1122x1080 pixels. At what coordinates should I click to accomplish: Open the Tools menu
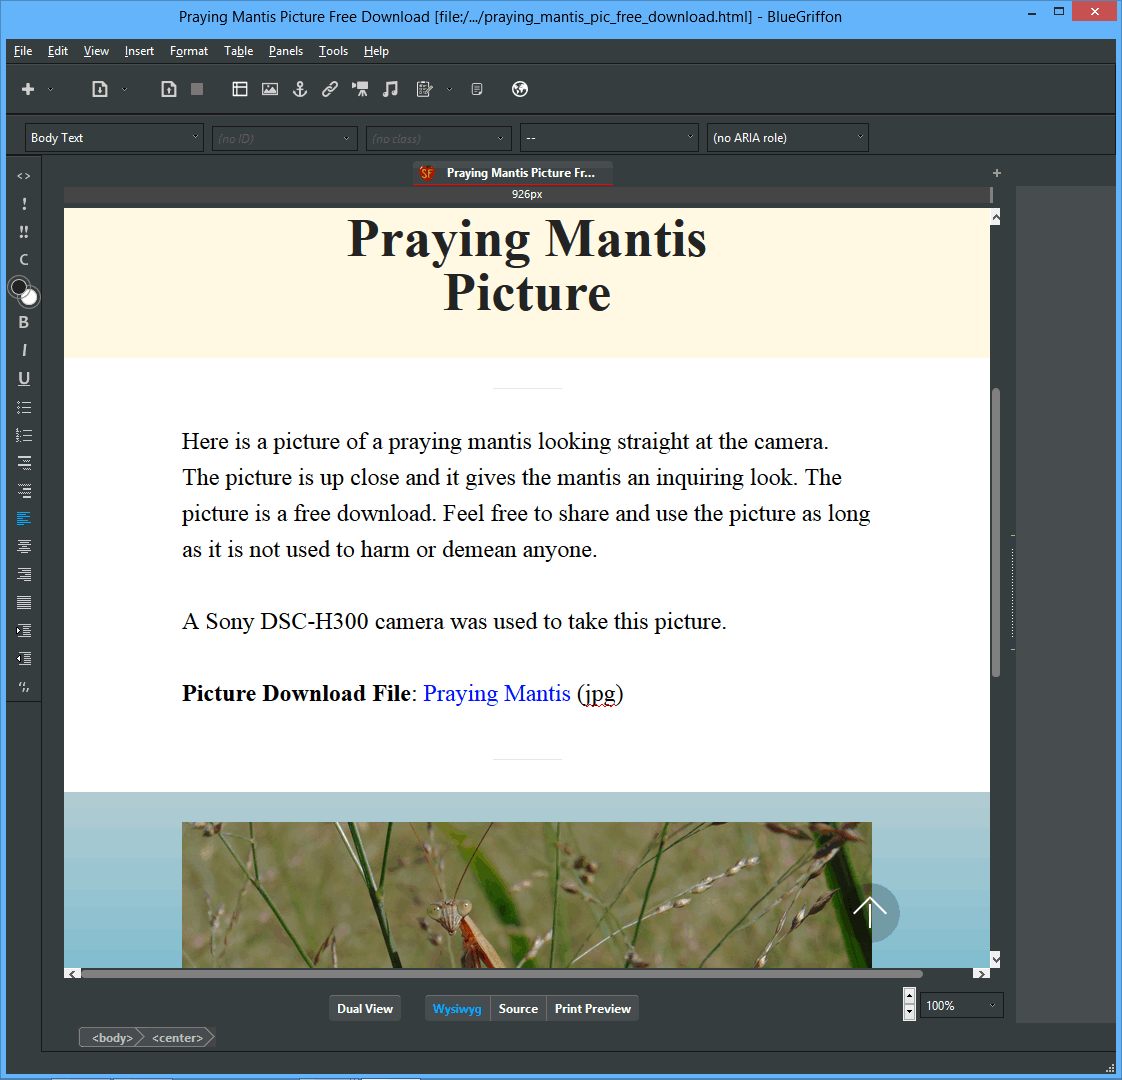(x=333, y=51)
